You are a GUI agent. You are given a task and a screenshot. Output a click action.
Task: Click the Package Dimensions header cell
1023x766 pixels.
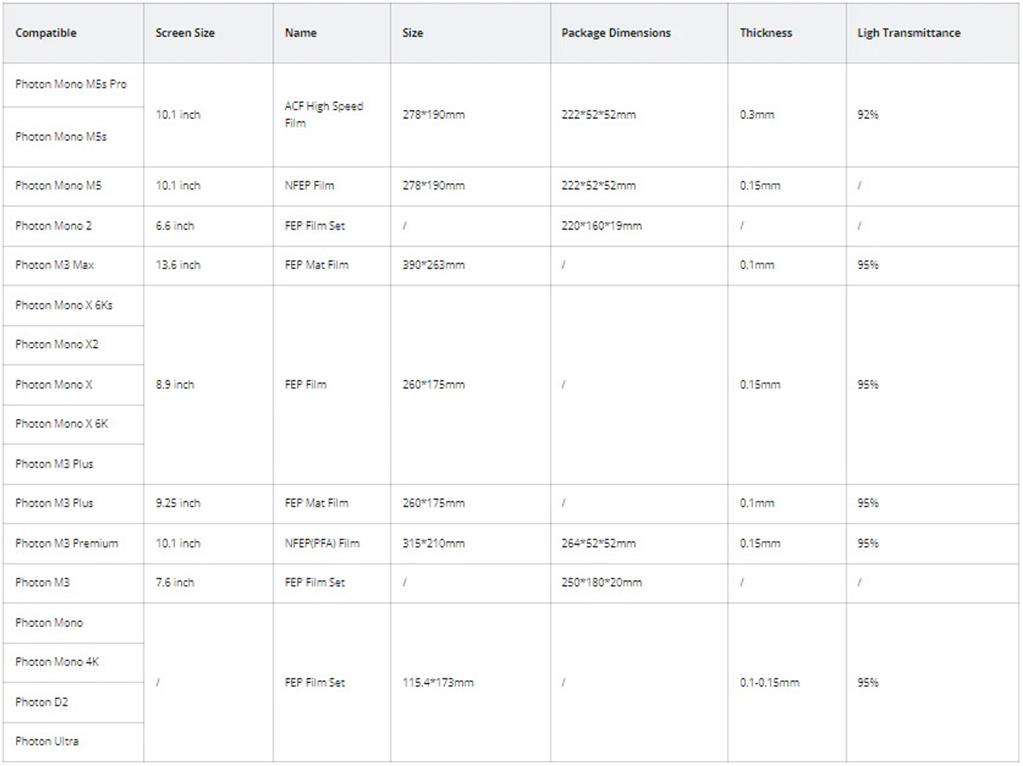(x=639, y=33)
